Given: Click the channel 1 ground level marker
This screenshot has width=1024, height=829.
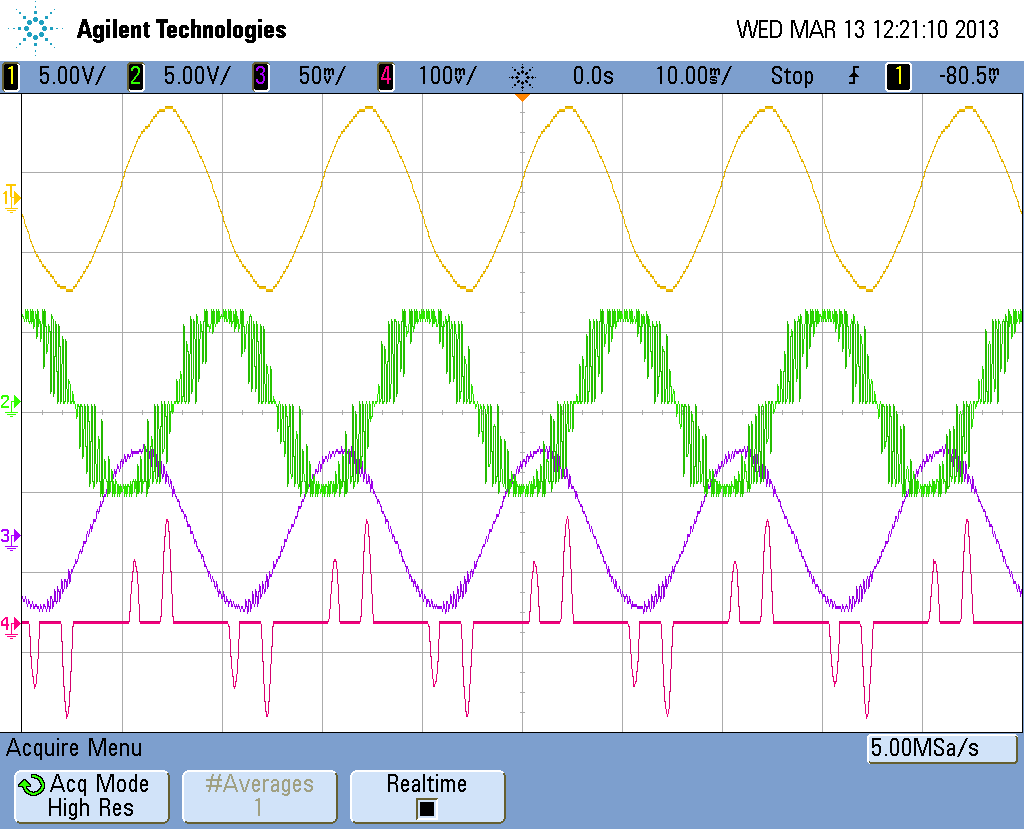Looking at the screenshot, I should (x=11, y=198).
